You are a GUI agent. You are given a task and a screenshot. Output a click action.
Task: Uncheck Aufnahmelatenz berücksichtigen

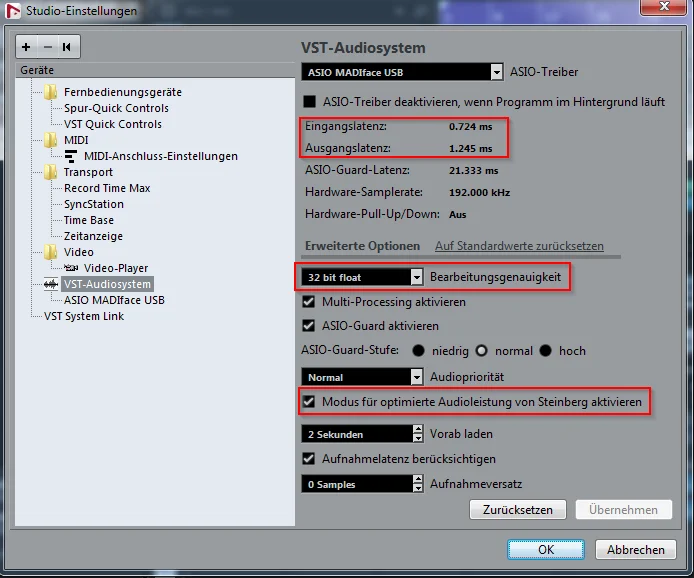click(x=308, y=459)
